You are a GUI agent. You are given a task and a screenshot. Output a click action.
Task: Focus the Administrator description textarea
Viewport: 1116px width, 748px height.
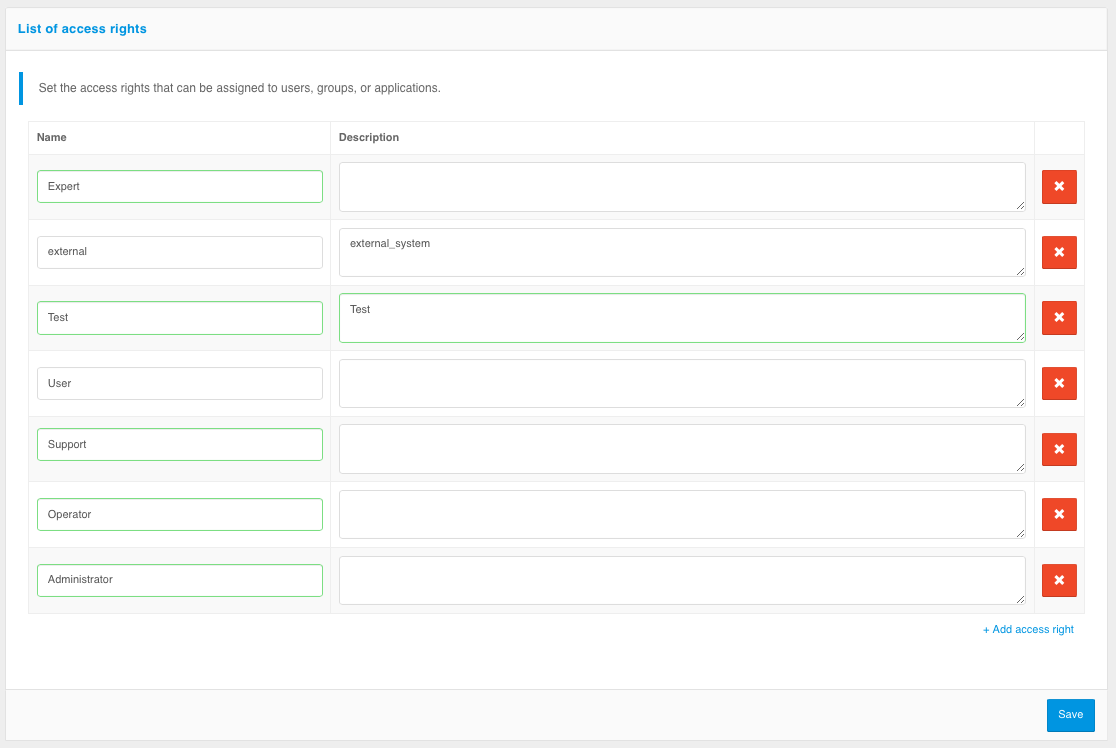[x=682, y=580]
